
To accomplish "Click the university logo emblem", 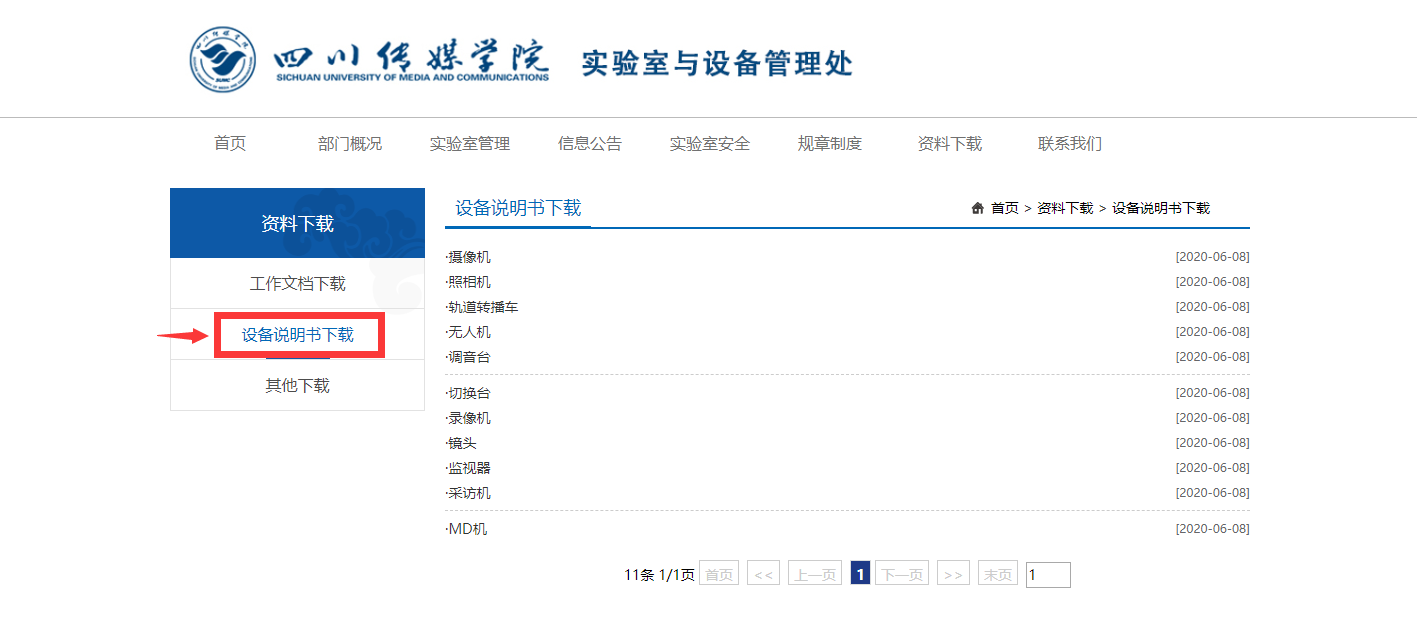I will (222, 60).
